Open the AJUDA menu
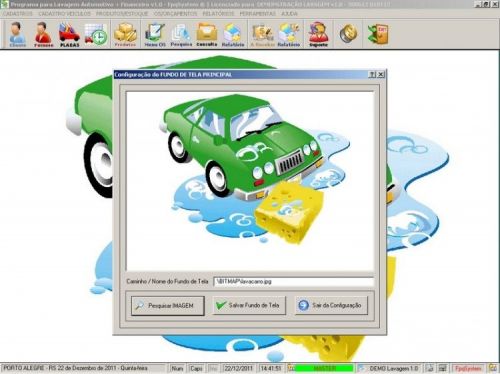 point(289,14)
